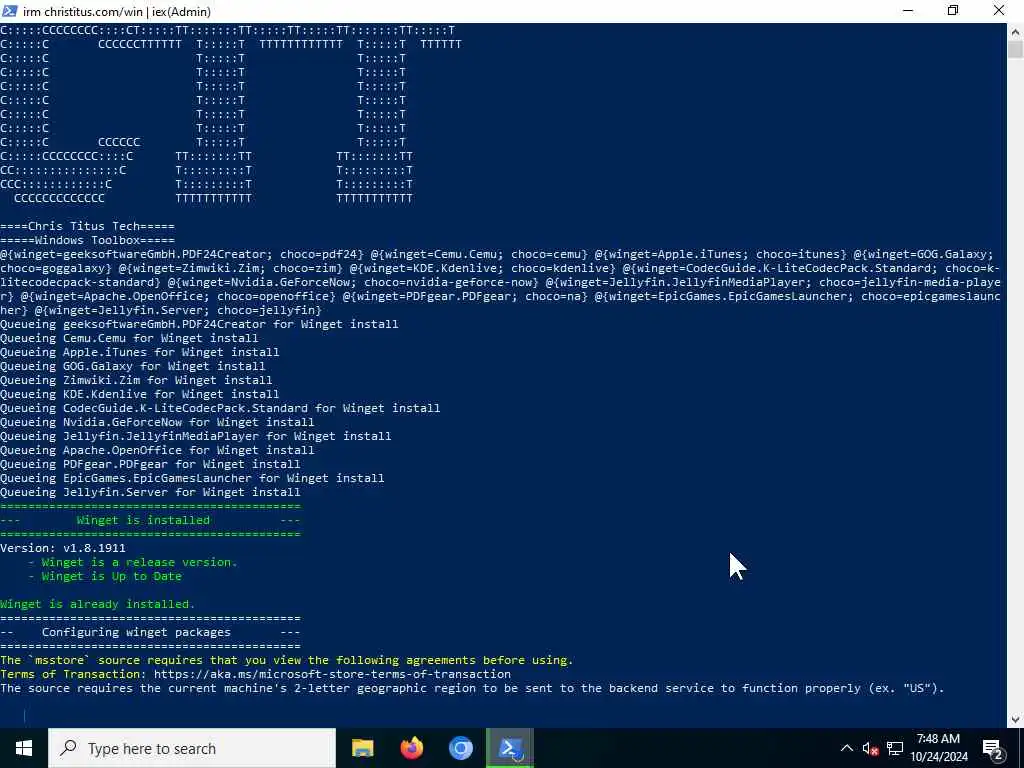The image size is (1024, 768).
Task: Click 'Queueing EpicGames.EpicGamesLauncher for Winget install'
Action: coord(192,479)
